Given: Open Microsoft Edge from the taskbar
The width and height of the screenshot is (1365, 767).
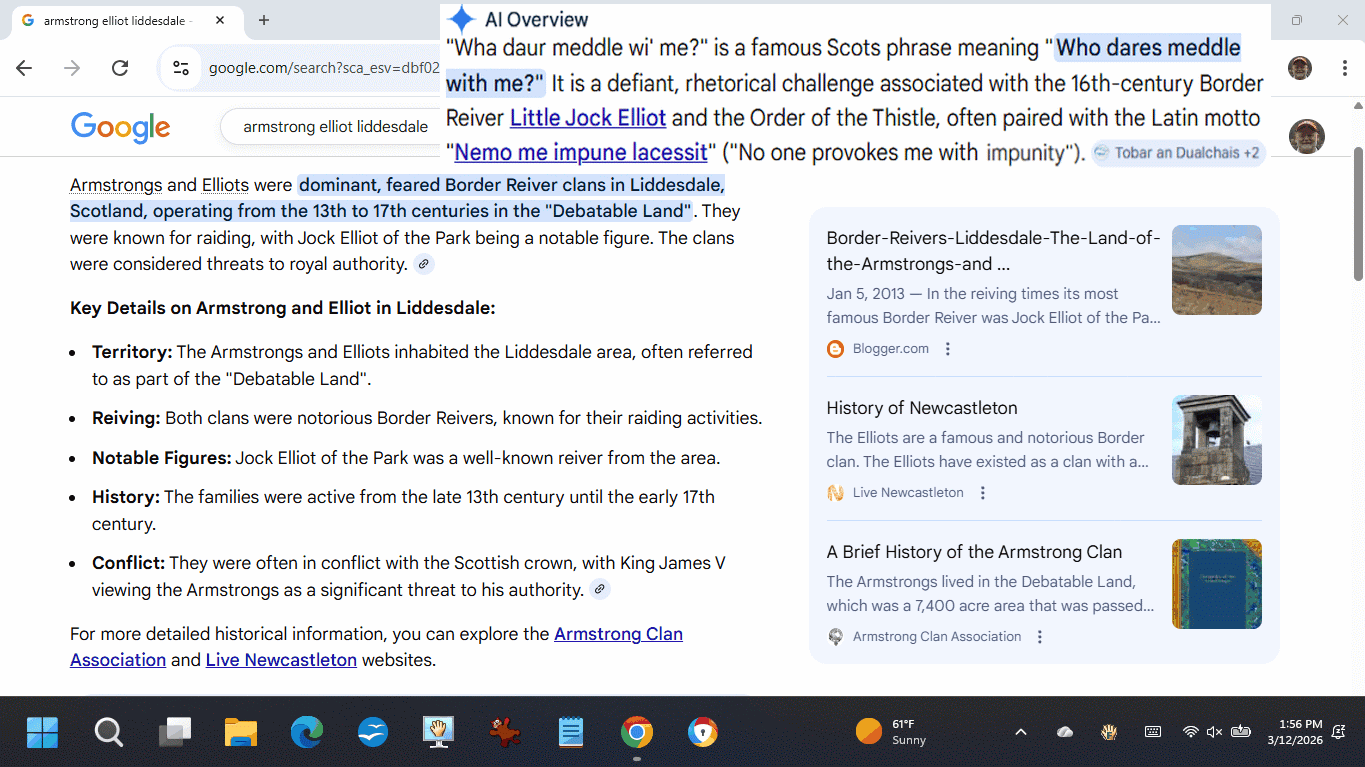Looking at the screenshot, I should point(307,733).
